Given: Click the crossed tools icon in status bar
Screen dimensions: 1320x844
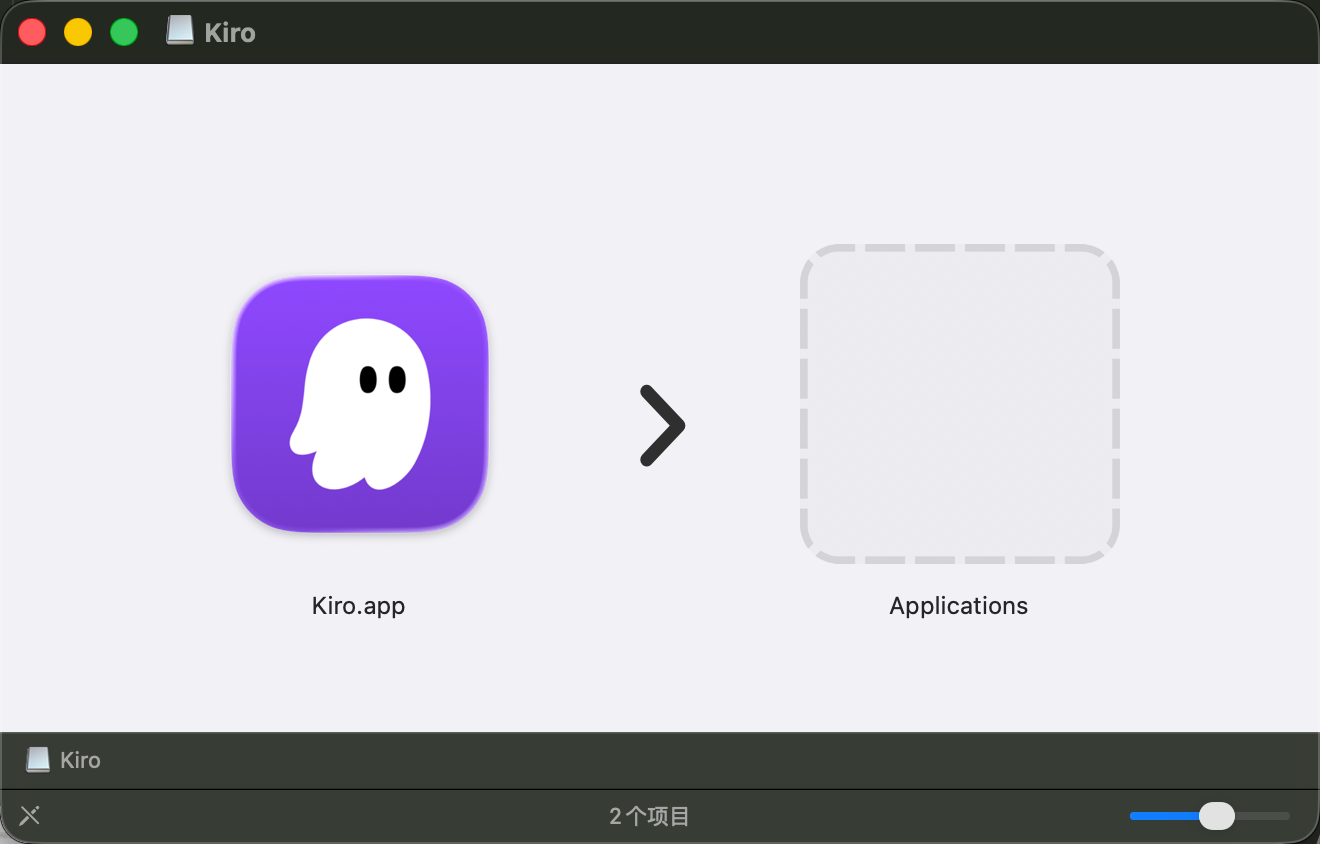Looking at the screenshot, I should click(x=30, y=816).
